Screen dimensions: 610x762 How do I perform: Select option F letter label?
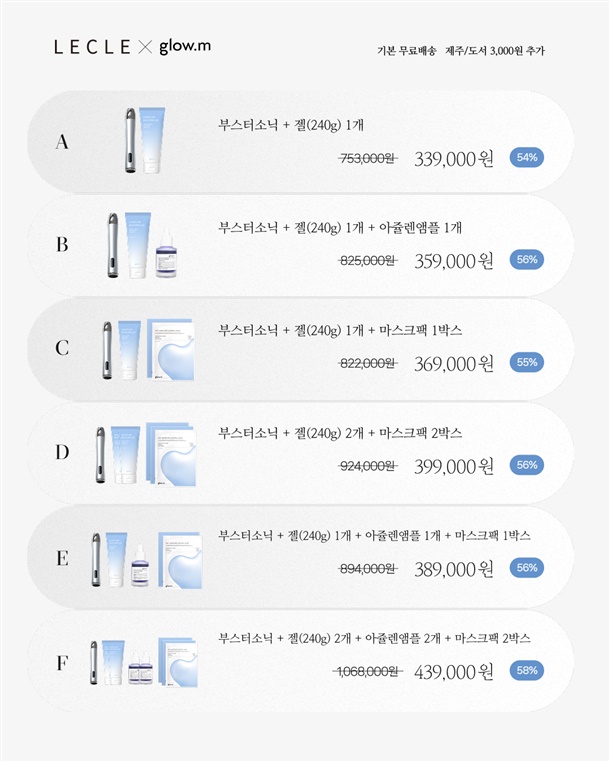coord(62,661)
